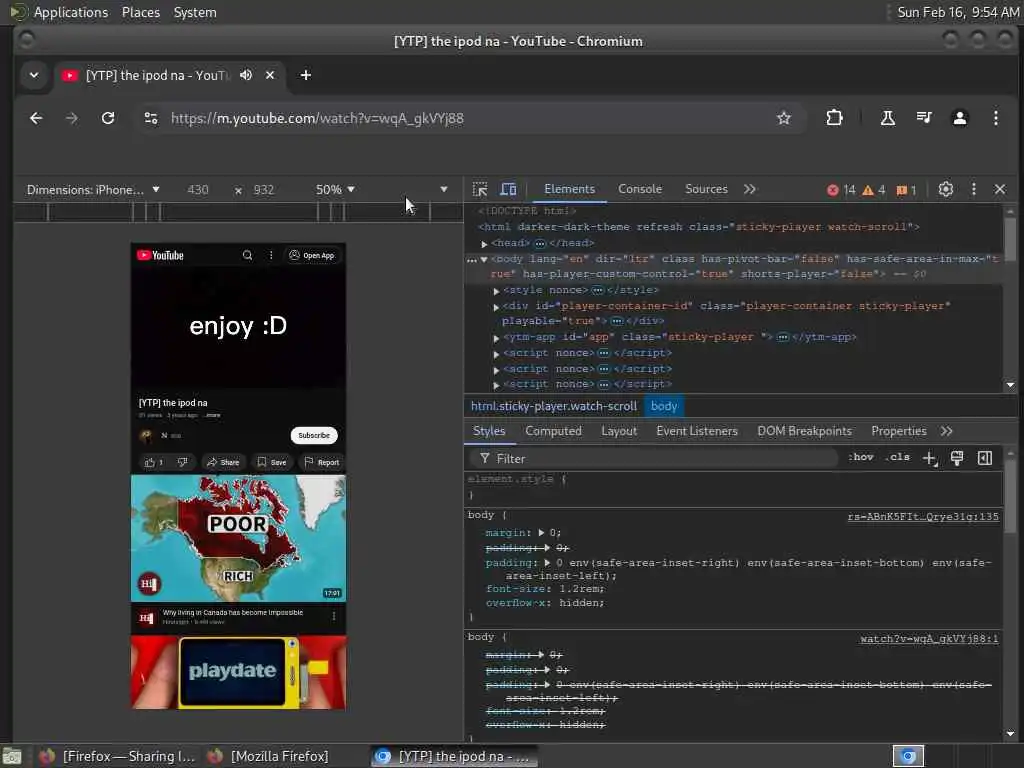Like the video with thumbs up
Screen dimensions: 1024x768
coord(154,462)
